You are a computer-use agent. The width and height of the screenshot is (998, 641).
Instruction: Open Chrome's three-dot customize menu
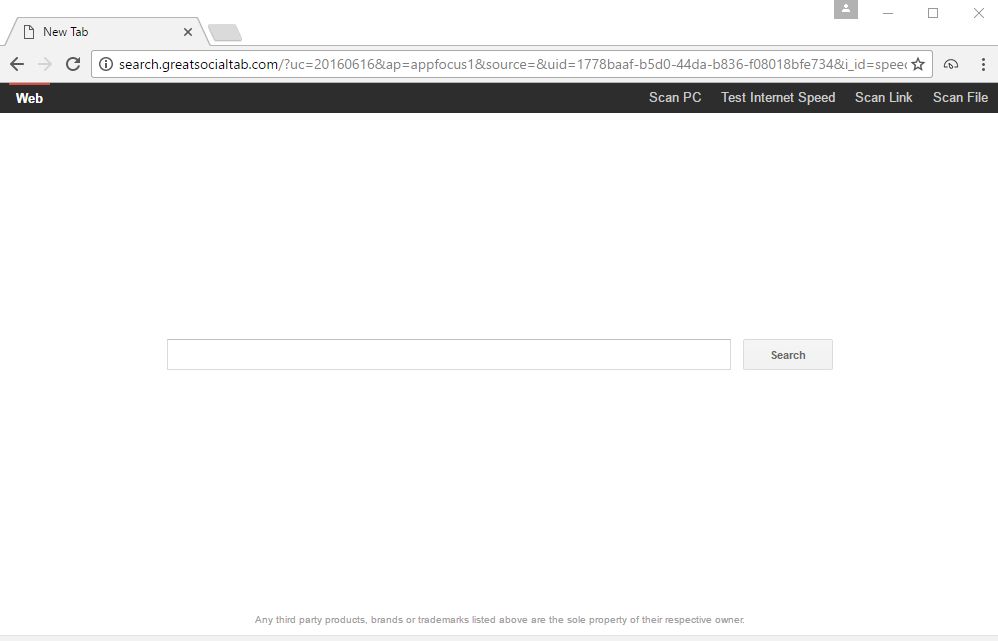(982, 63)
